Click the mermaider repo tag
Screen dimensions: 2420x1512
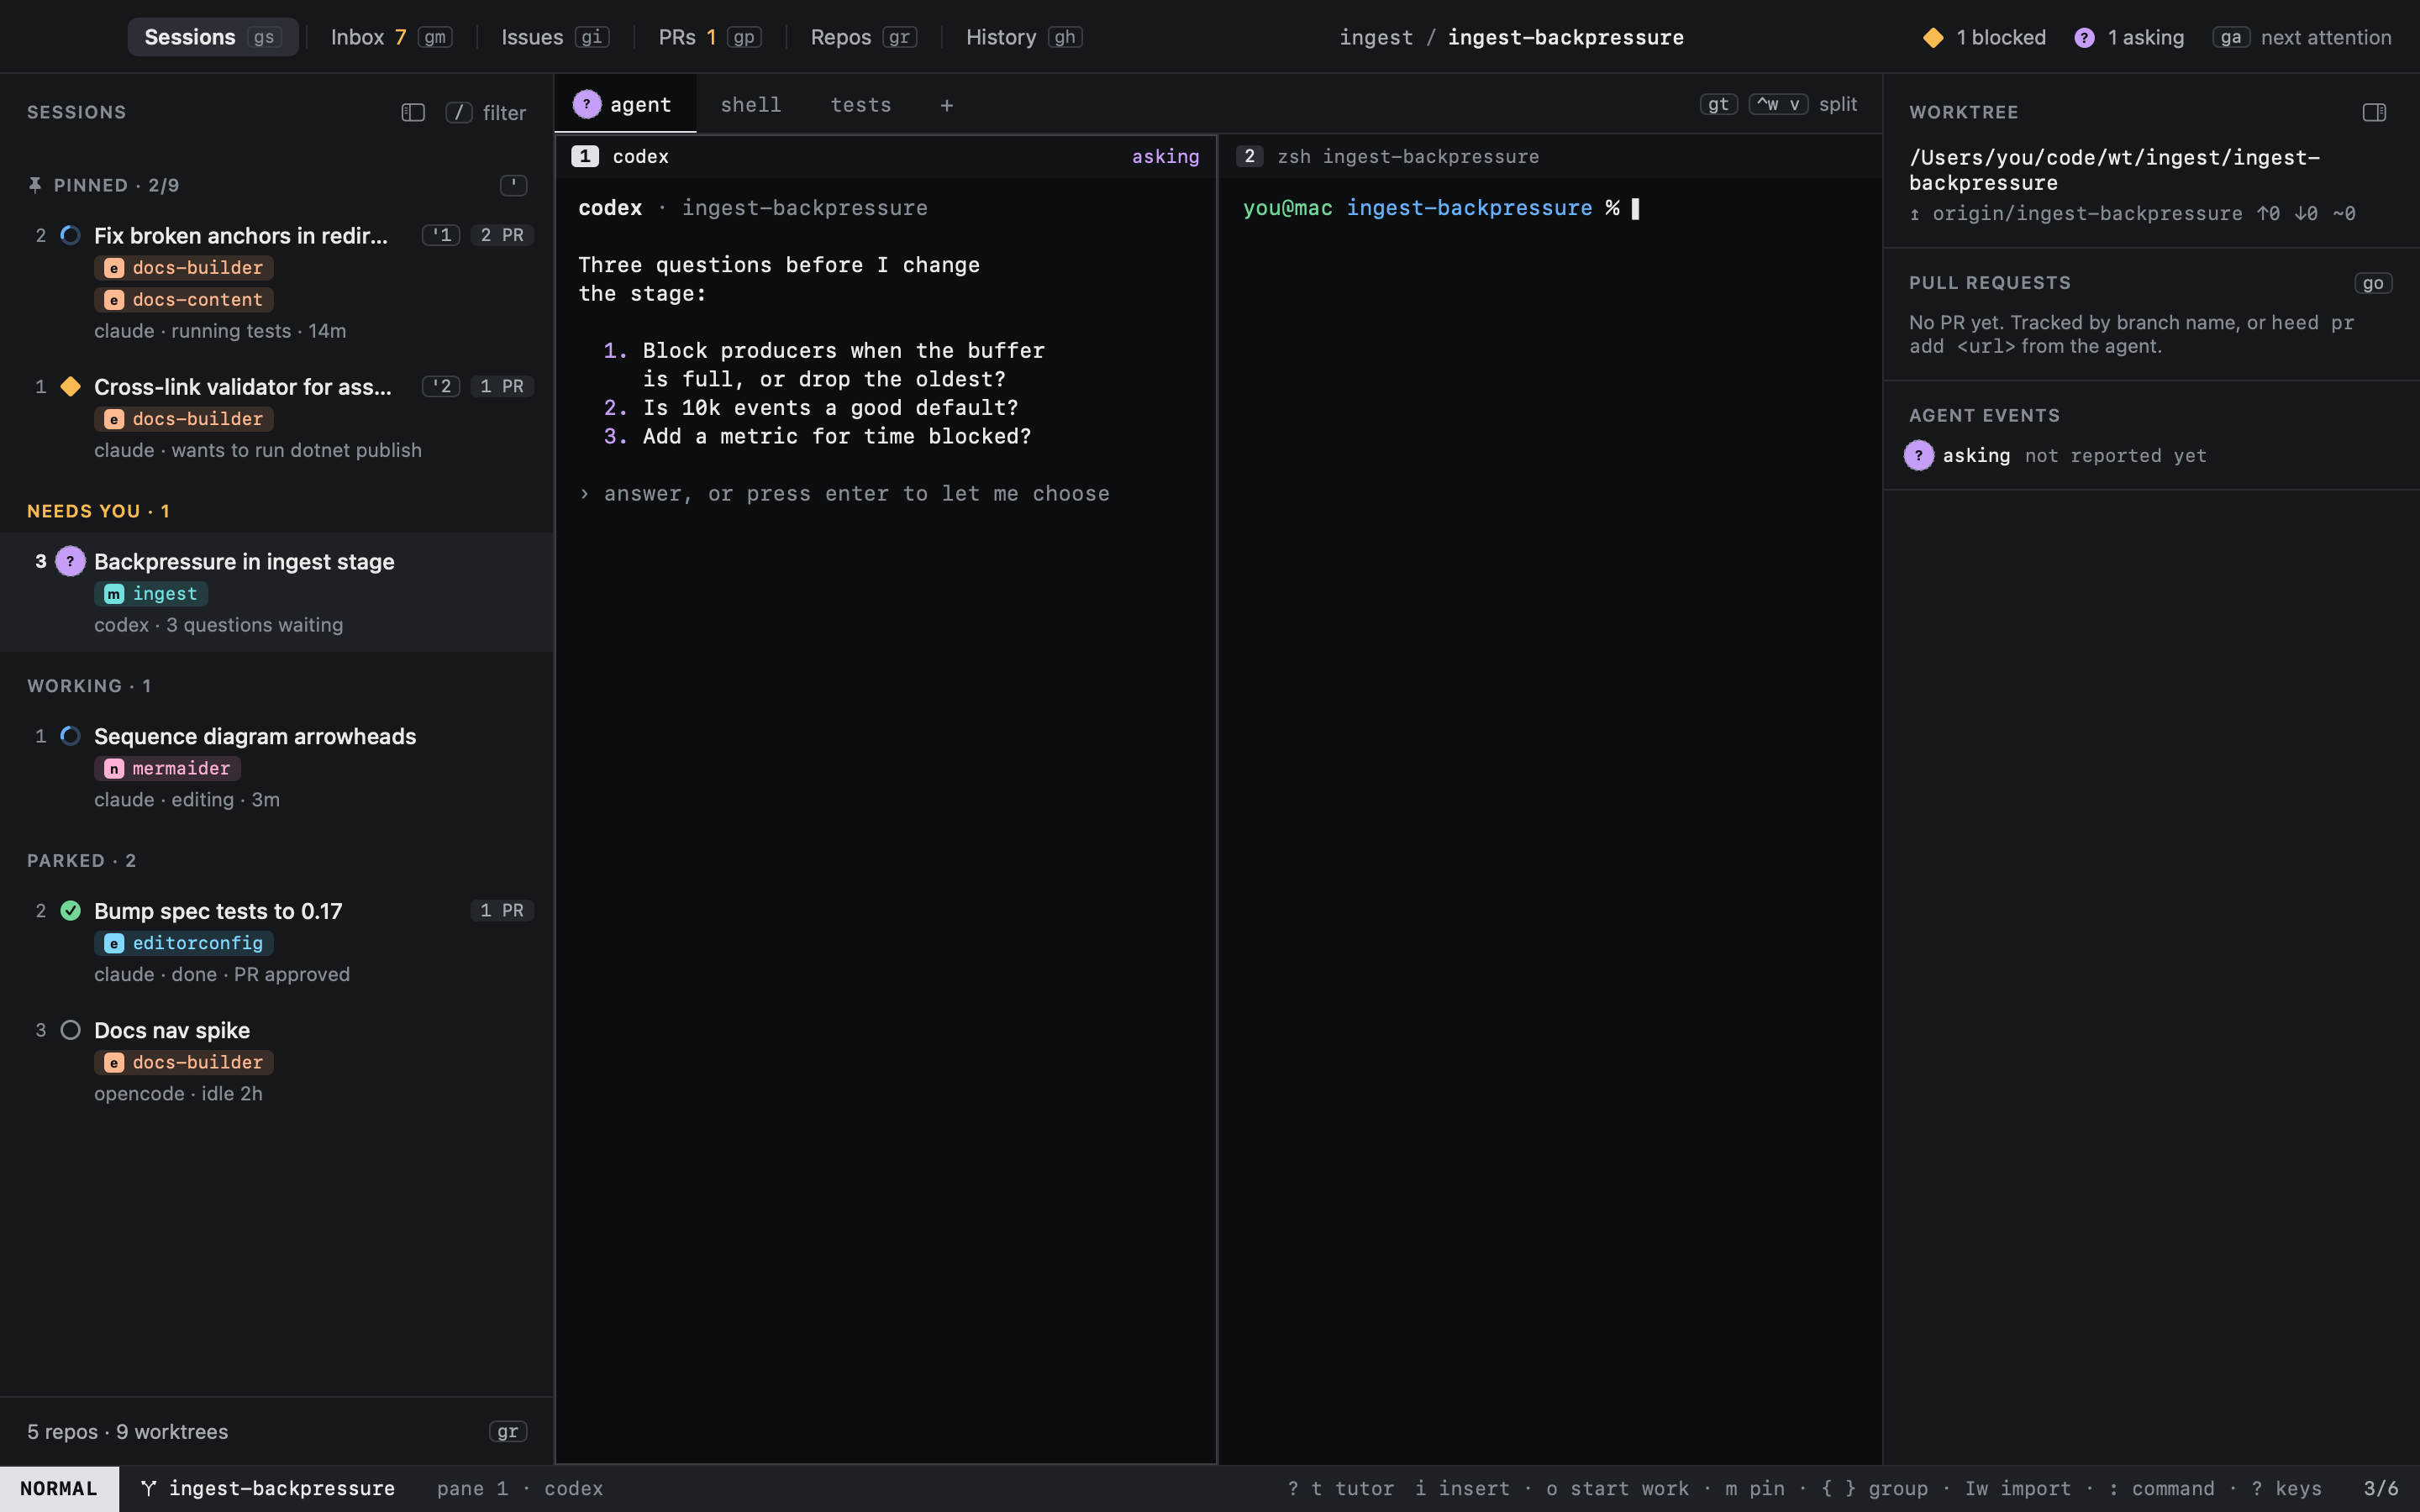tap(167, 768)
